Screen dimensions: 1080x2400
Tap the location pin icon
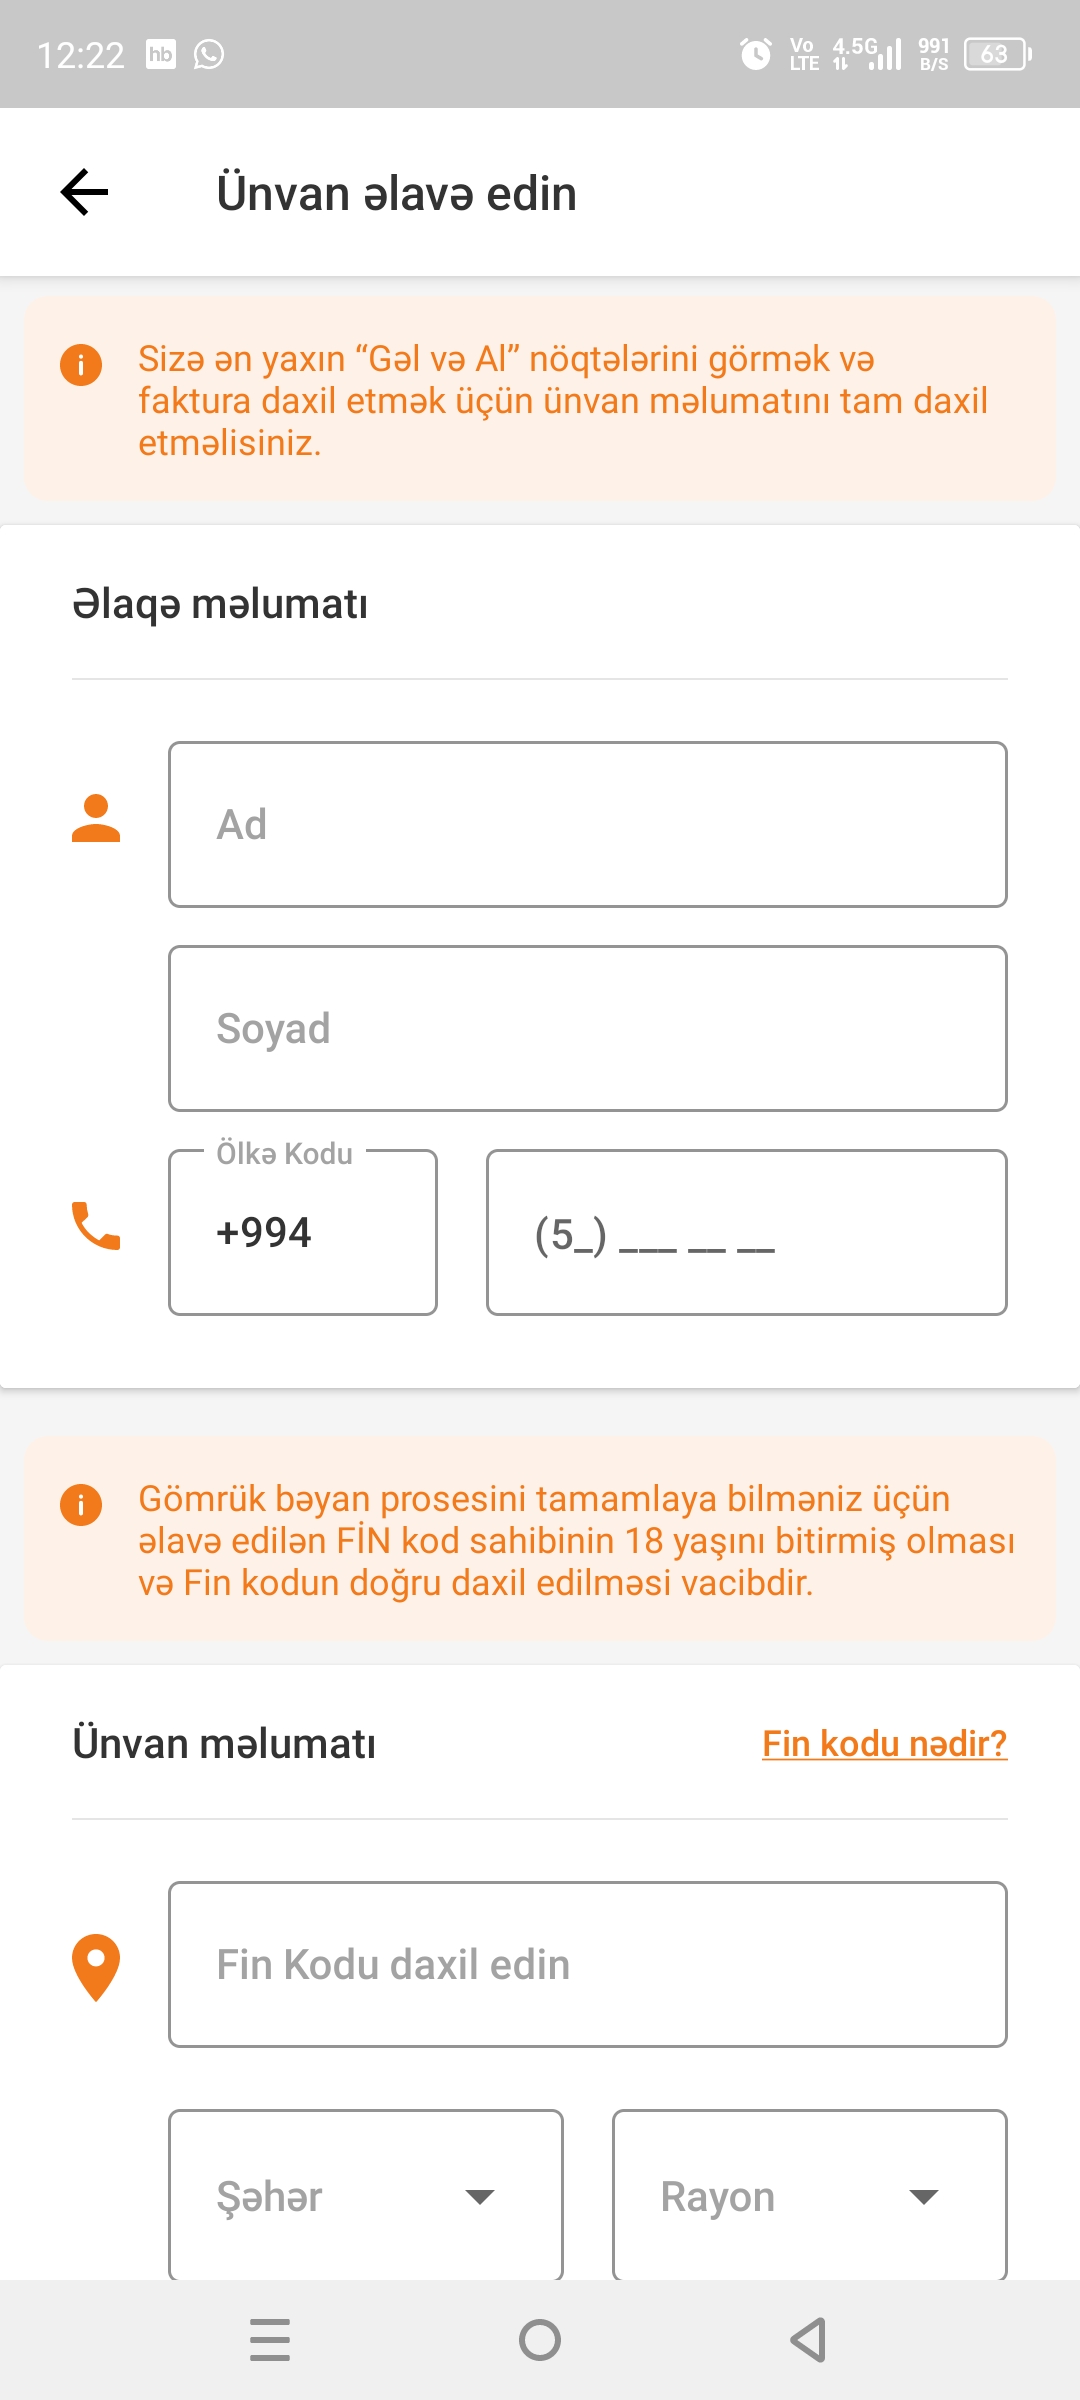[96, 1967]
